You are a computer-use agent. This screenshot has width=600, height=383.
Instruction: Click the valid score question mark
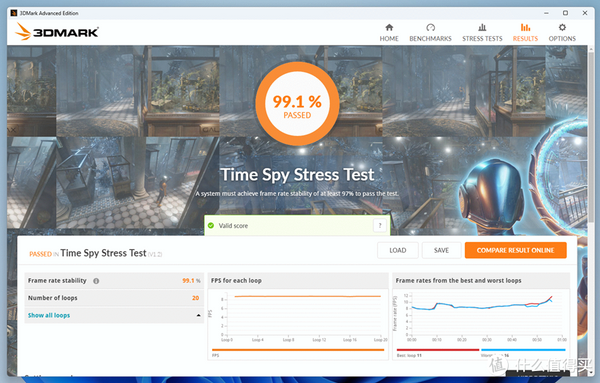coord(380,225)
